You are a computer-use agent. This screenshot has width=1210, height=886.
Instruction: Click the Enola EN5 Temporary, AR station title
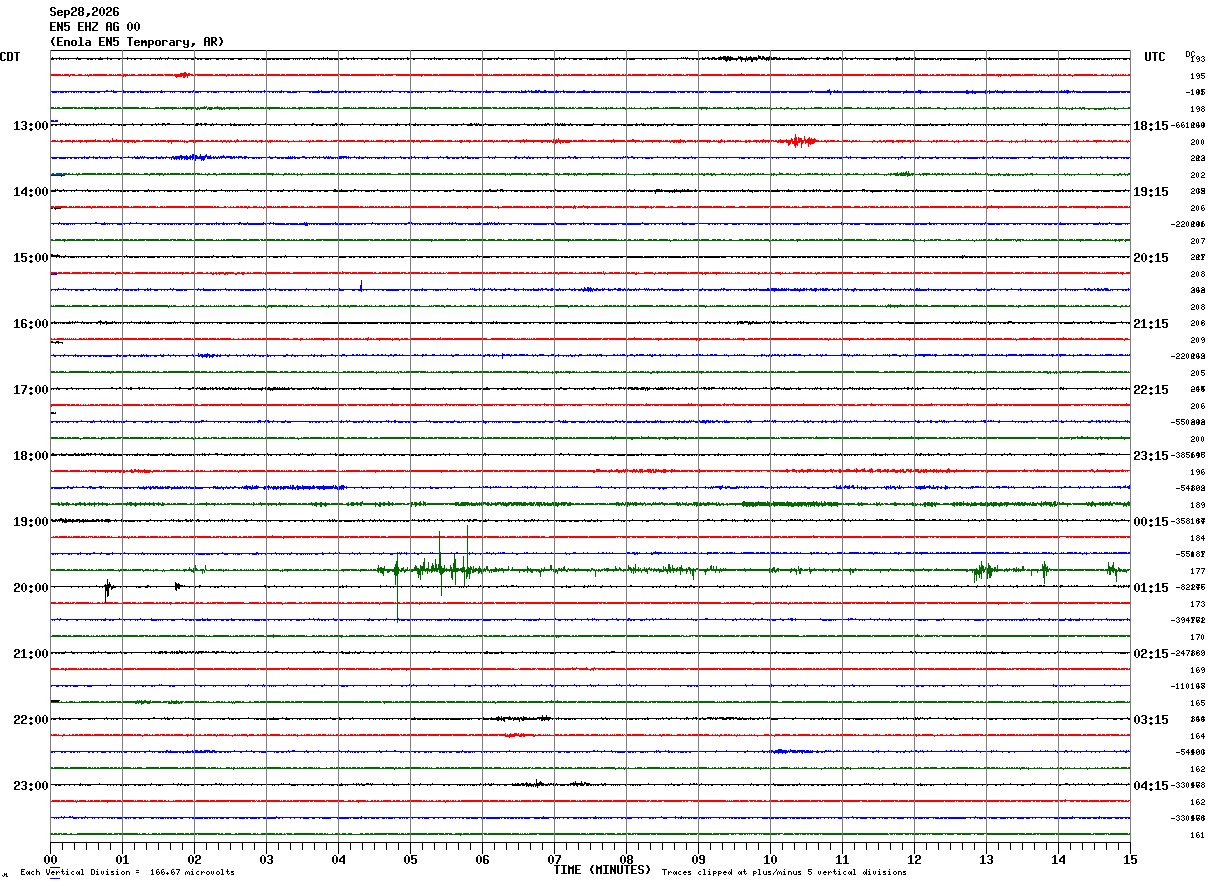(x=137, y=42)
